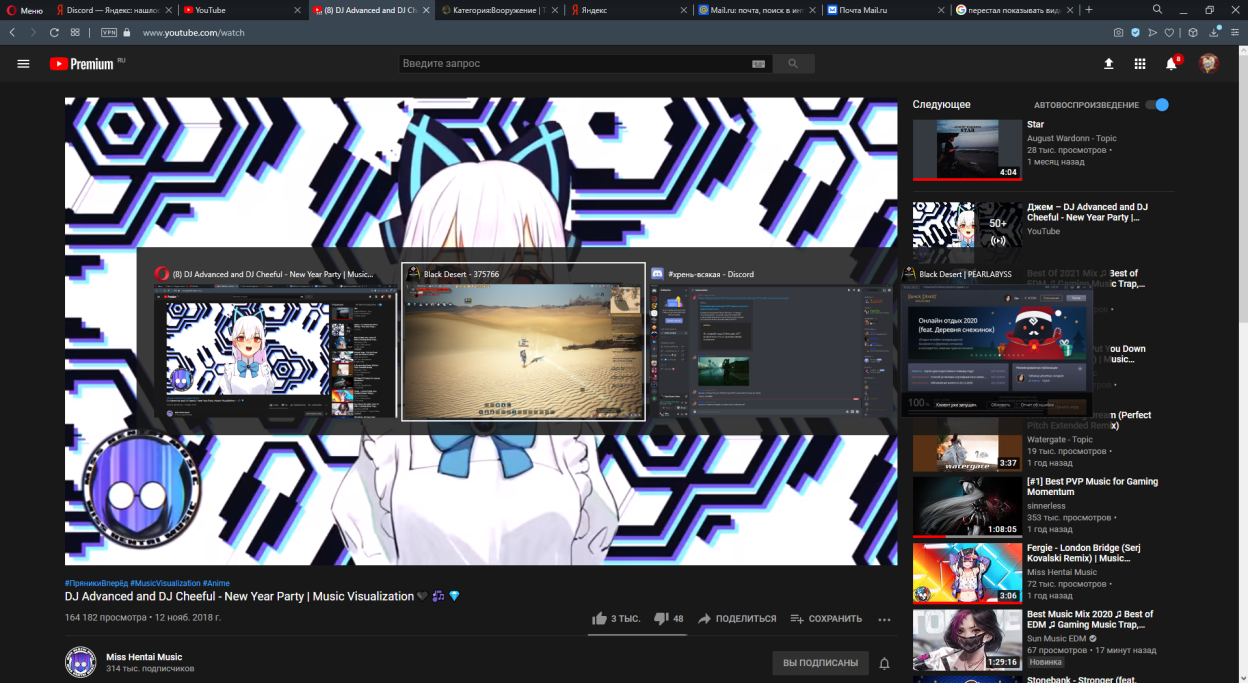This screenshot has height=683, width=1248.
Task: Open the Opera Меню button
Action: point(25,10)
